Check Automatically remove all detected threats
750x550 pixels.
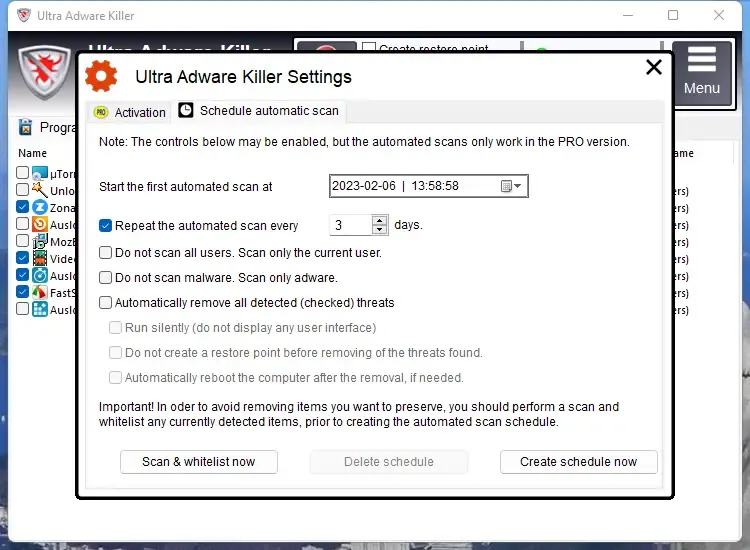[x=105, y=303]
